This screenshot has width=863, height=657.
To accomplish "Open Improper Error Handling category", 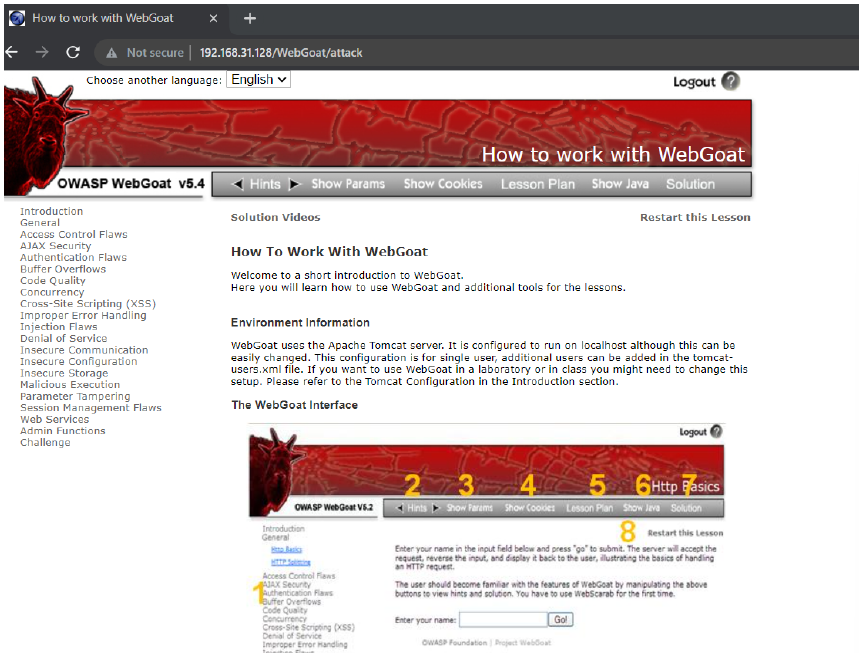I will (83, 315).
